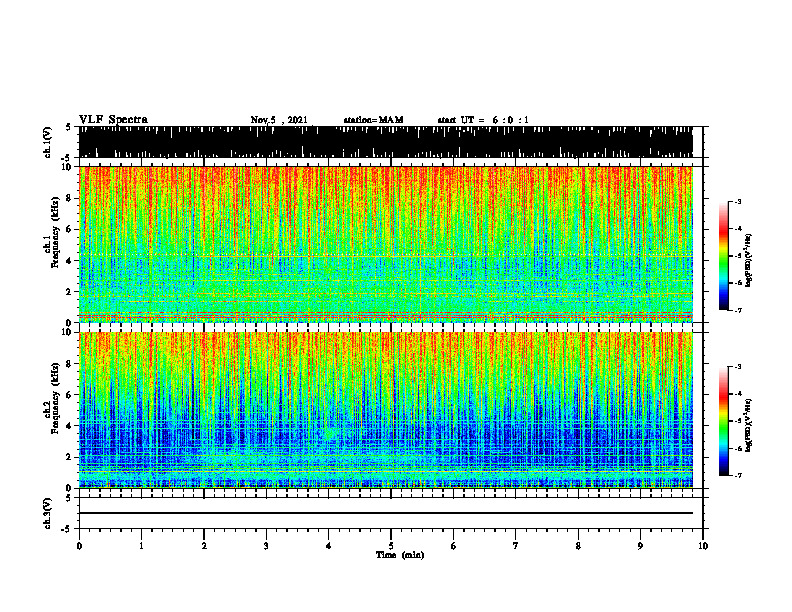Click the "Time (min)" axis title
Viewport: 792px width, 612px height.
[400, 555]
